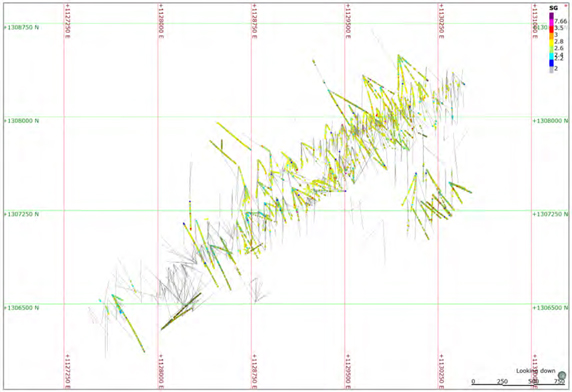
Task: Click the top +1129500 E gridline label
Action: pyautogui.click(x=348, y=21)
